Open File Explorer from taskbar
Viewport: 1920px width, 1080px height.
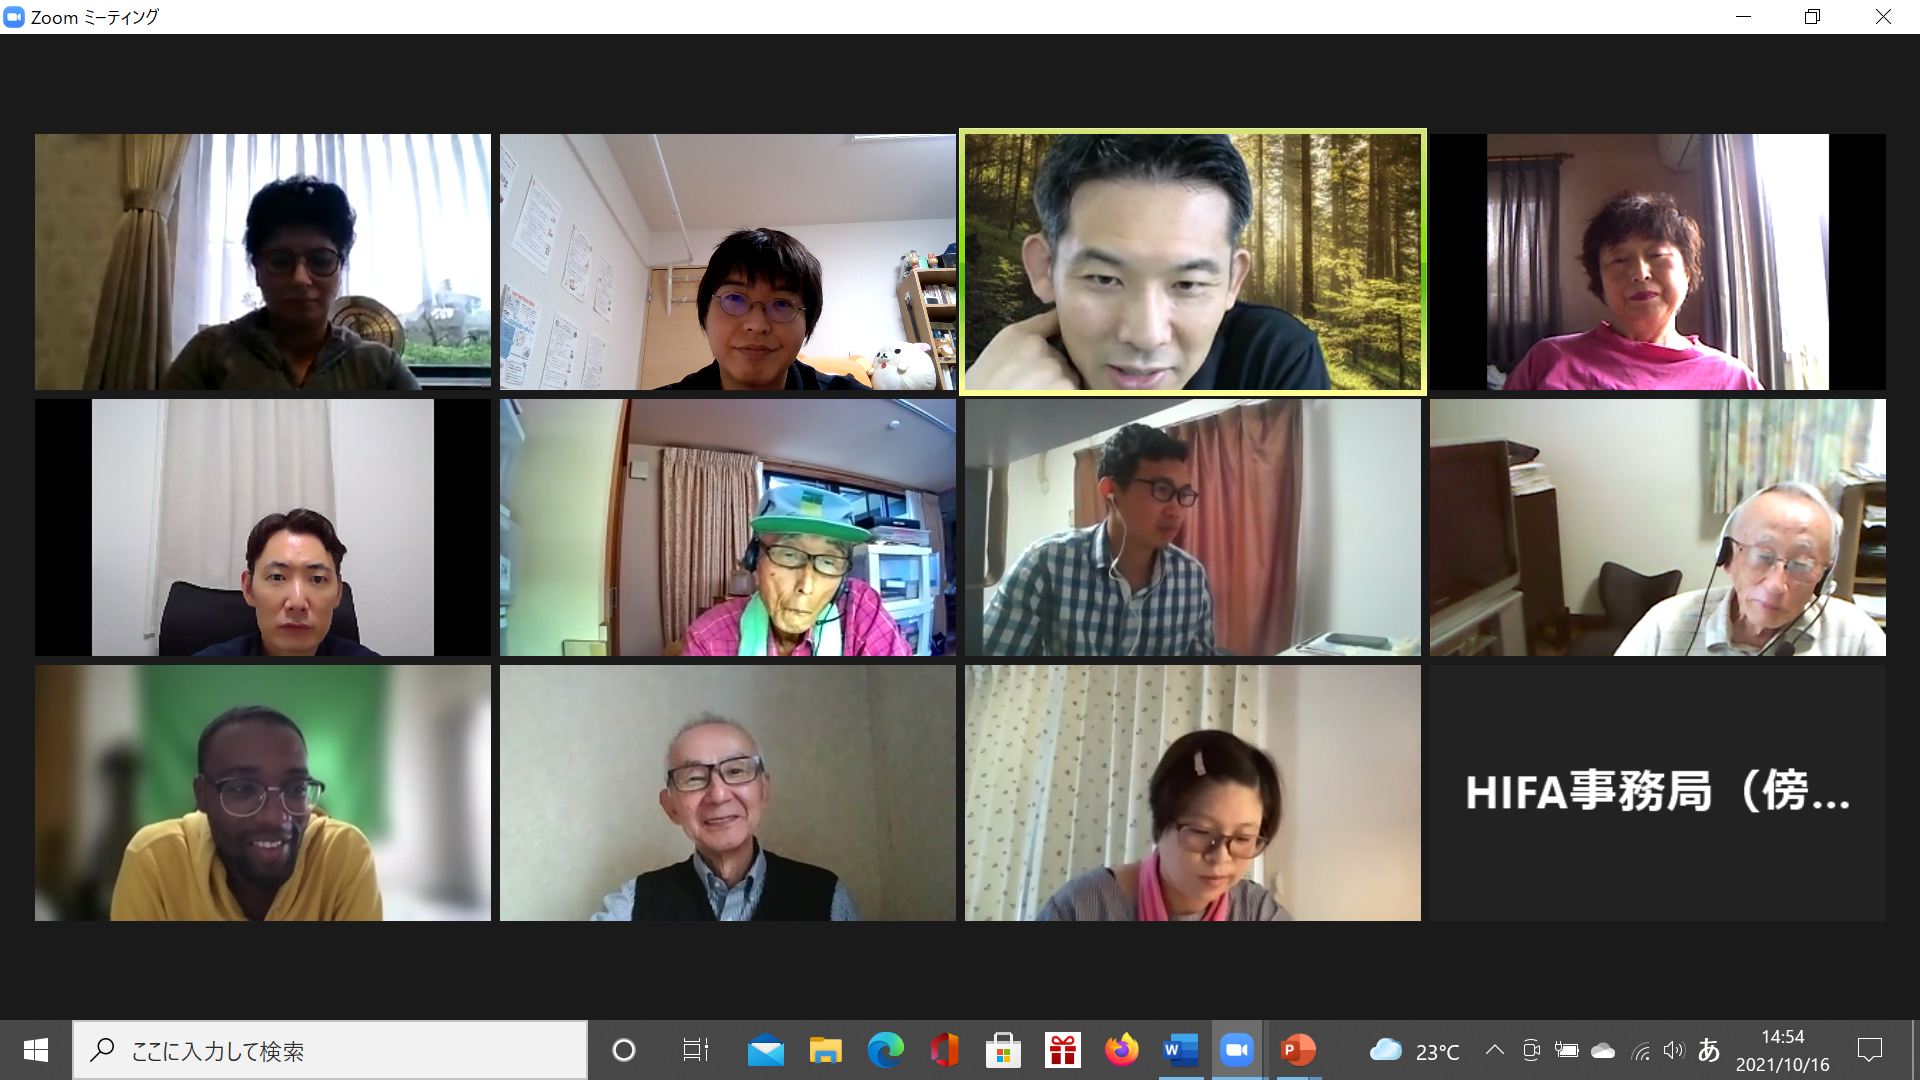point(825,1050)
